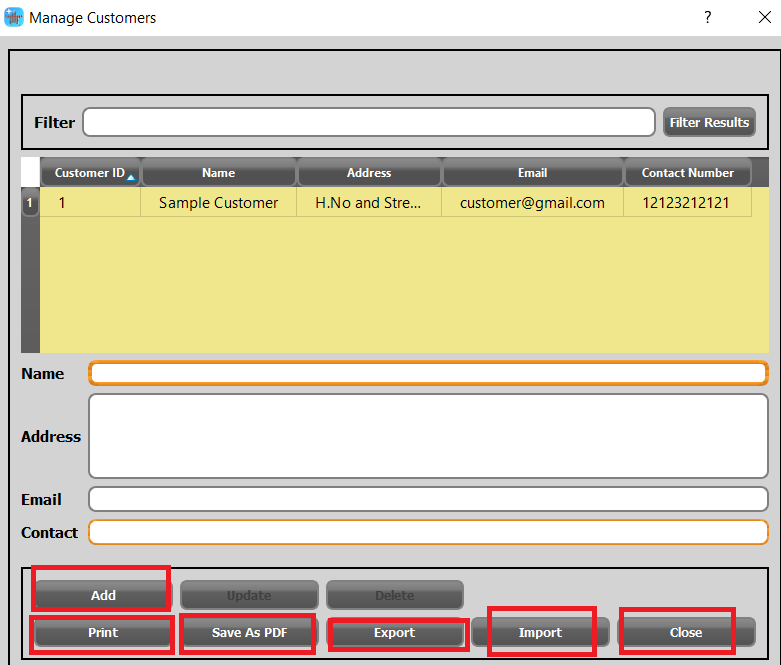Select row 1 using its row header
This screenshot has height=665, width=781.
click(30, 203)
